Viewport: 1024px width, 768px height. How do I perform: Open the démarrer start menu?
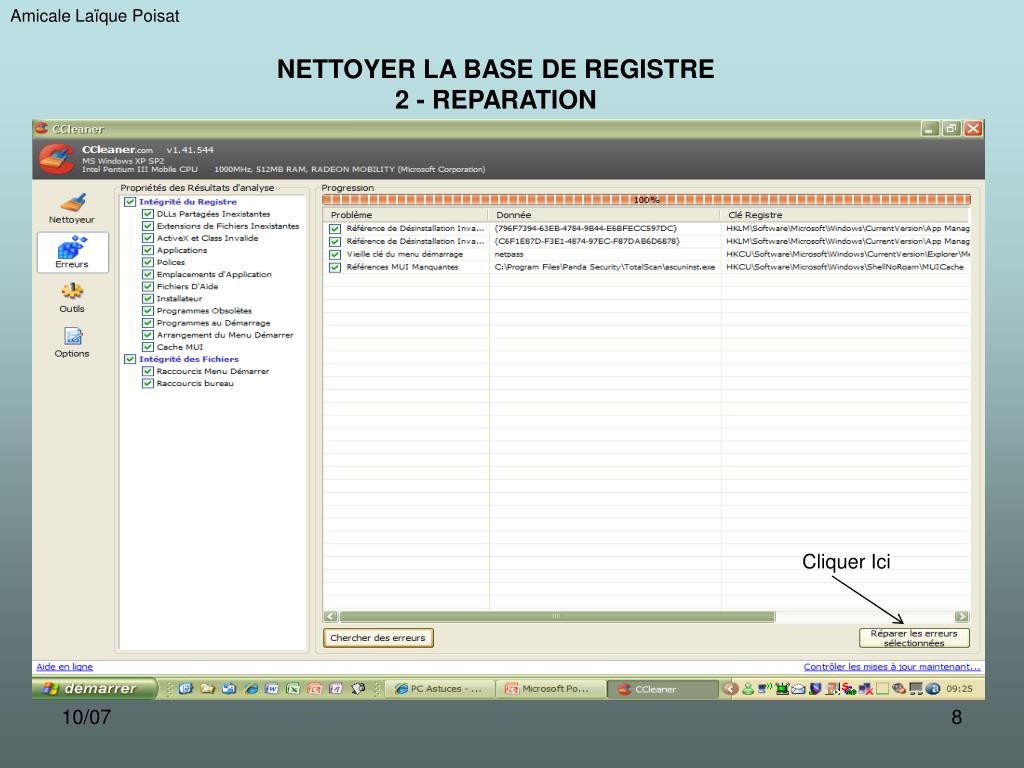94,688
